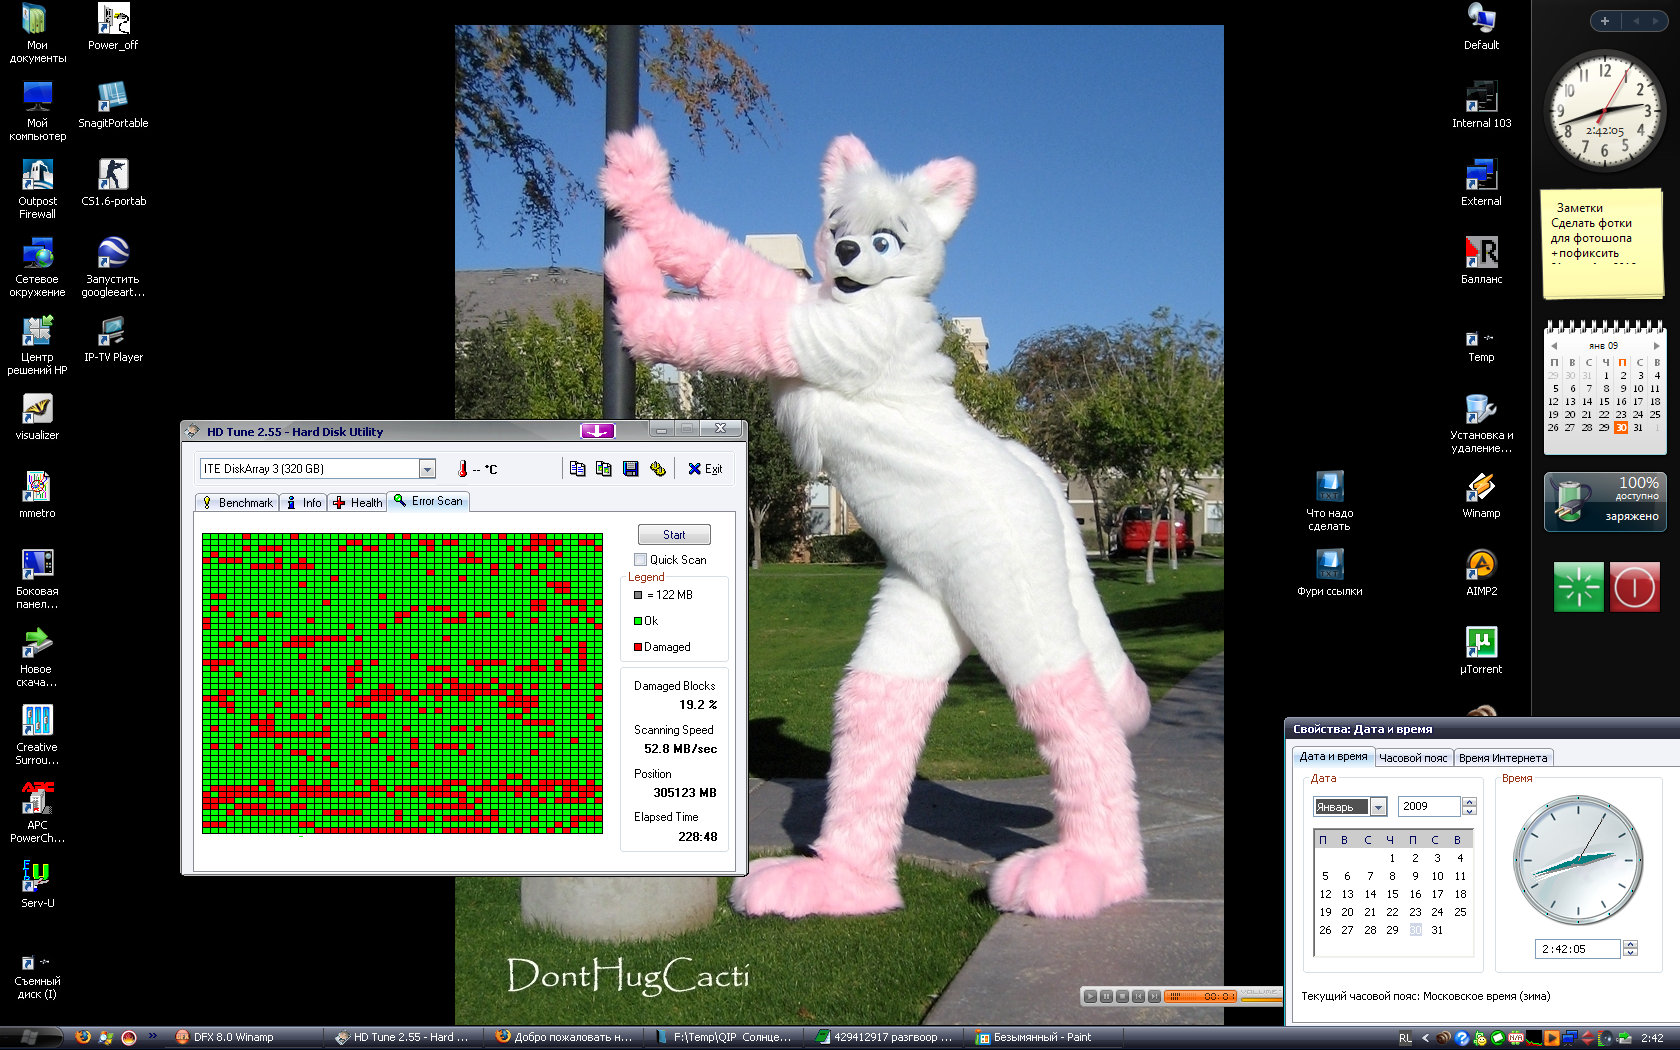
Task: Select day 15 in the date properties calendar
Action: [x=1392, y=894]
